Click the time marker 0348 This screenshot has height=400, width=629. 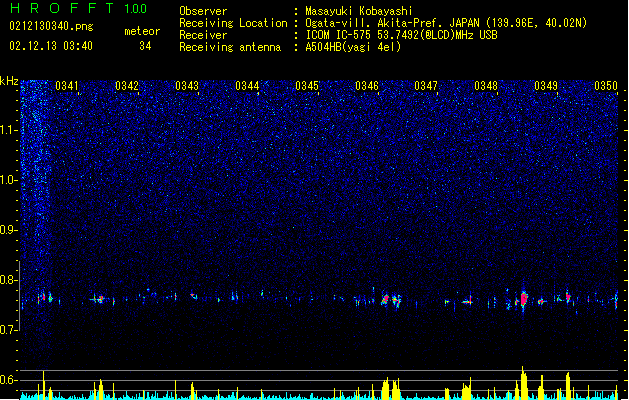(x=486, y=86)
